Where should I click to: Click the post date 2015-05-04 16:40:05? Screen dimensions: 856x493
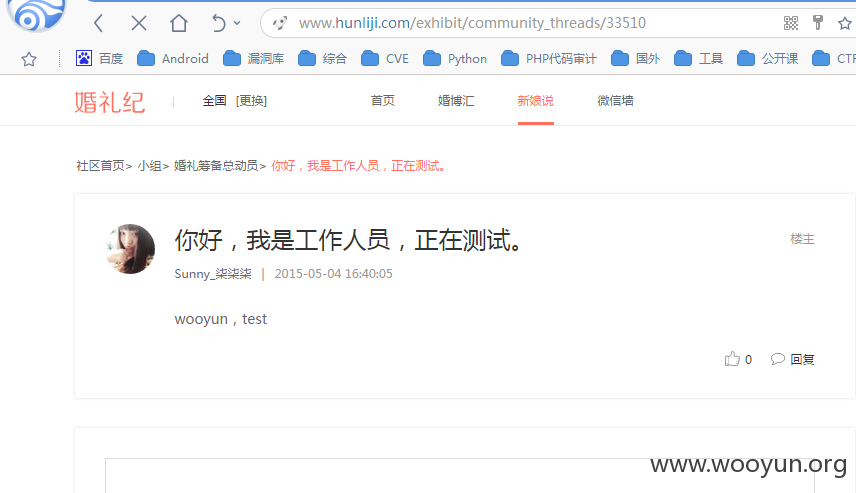tap(334, 274)
